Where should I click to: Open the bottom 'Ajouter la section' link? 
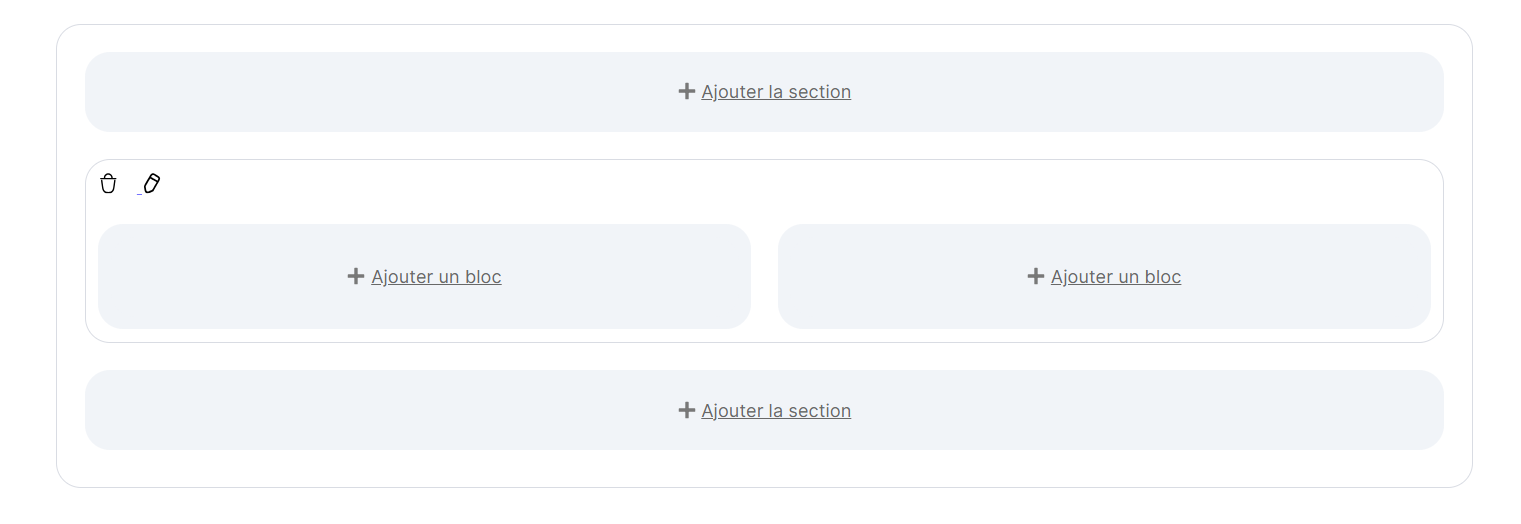[x=776, y=411]
